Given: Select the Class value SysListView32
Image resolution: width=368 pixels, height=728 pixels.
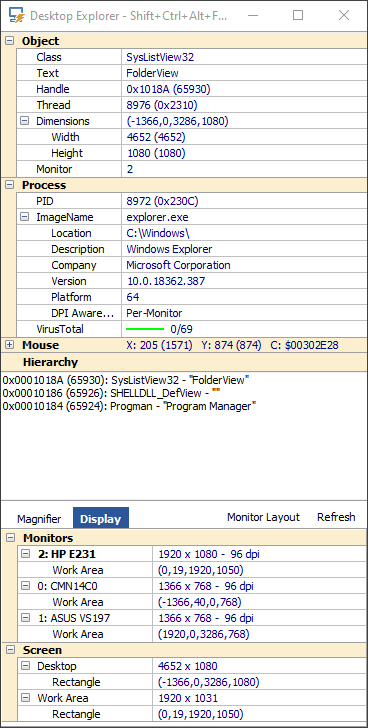Looking at the screenshot, I should click(160, 57).
